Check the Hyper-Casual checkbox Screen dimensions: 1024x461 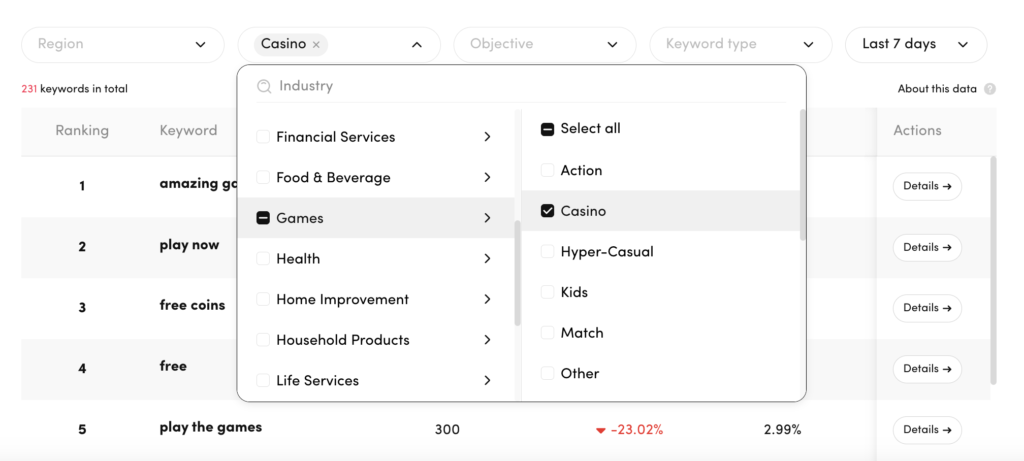pyautogui.click(x=547, y=252)
